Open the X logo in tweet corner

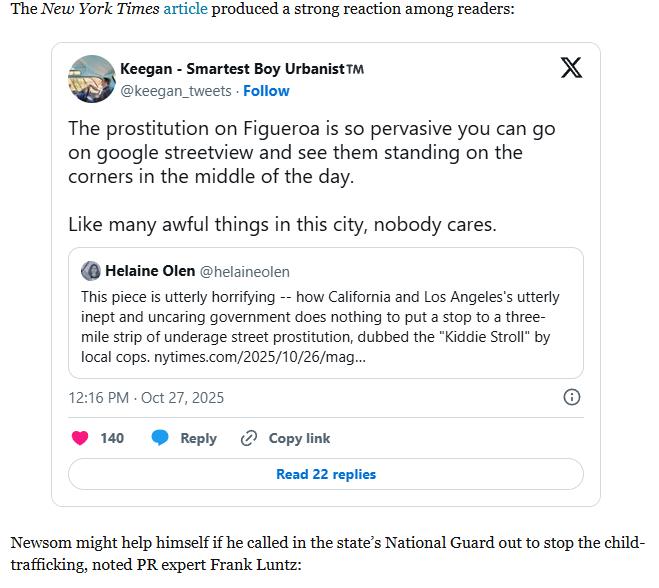pyautogui.click(x=571, y=69)
